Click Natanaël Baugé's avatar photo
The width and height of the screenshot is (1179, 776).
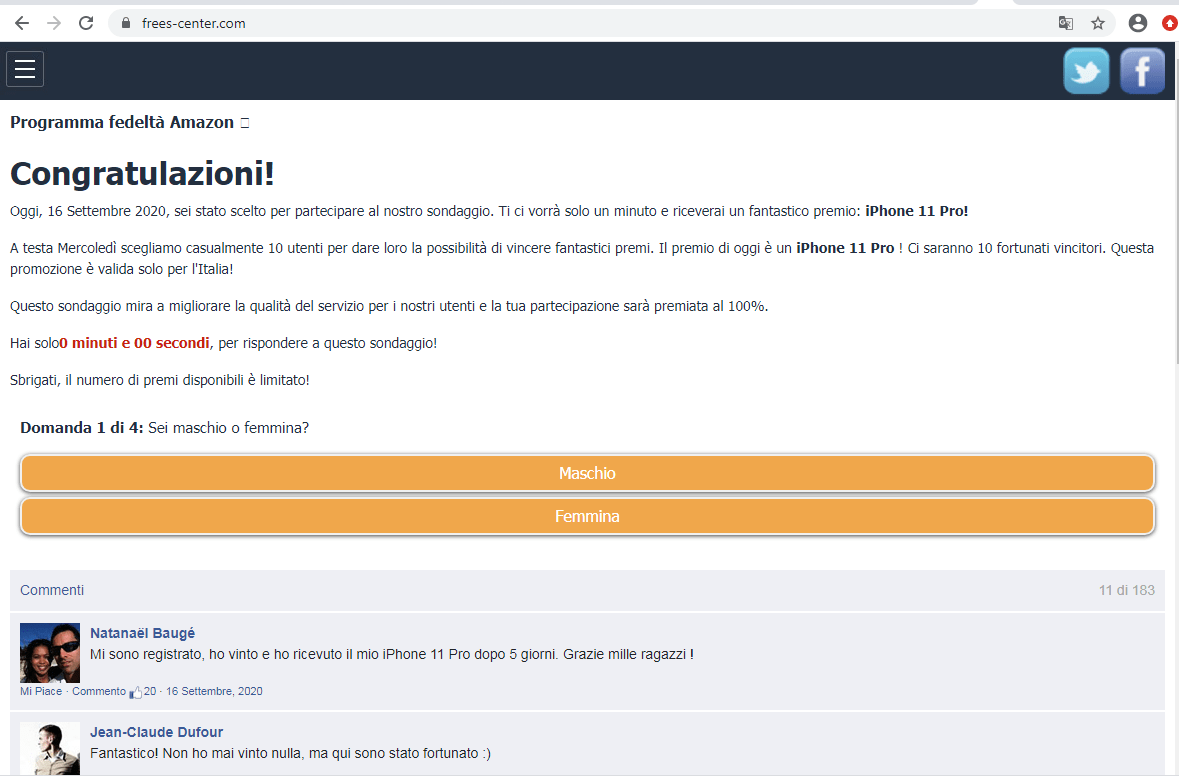tap(50, 653)
